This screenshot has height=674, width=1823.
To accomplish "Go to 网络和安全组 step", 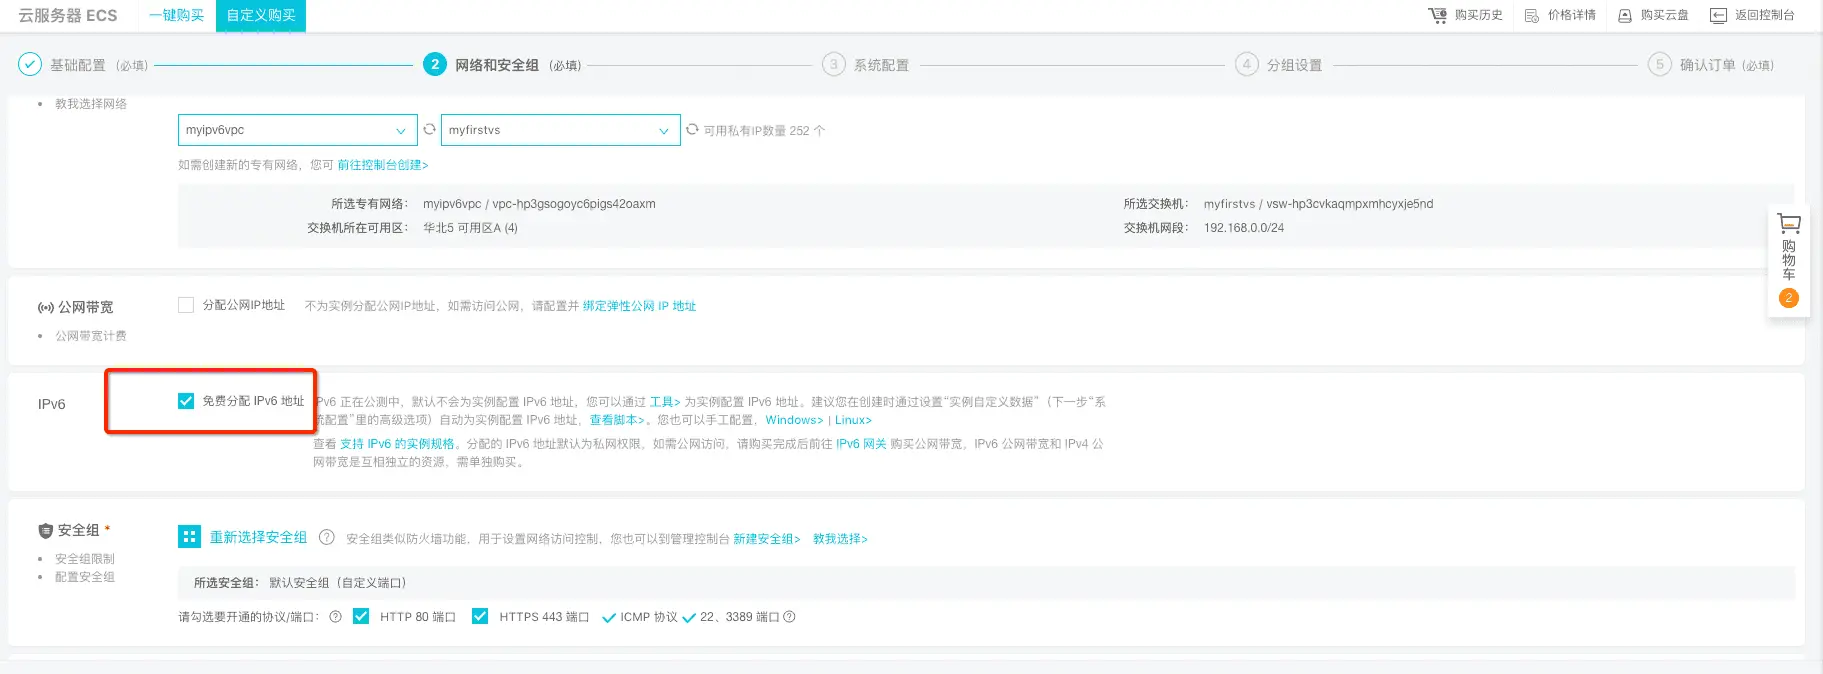I will [497, 65].
